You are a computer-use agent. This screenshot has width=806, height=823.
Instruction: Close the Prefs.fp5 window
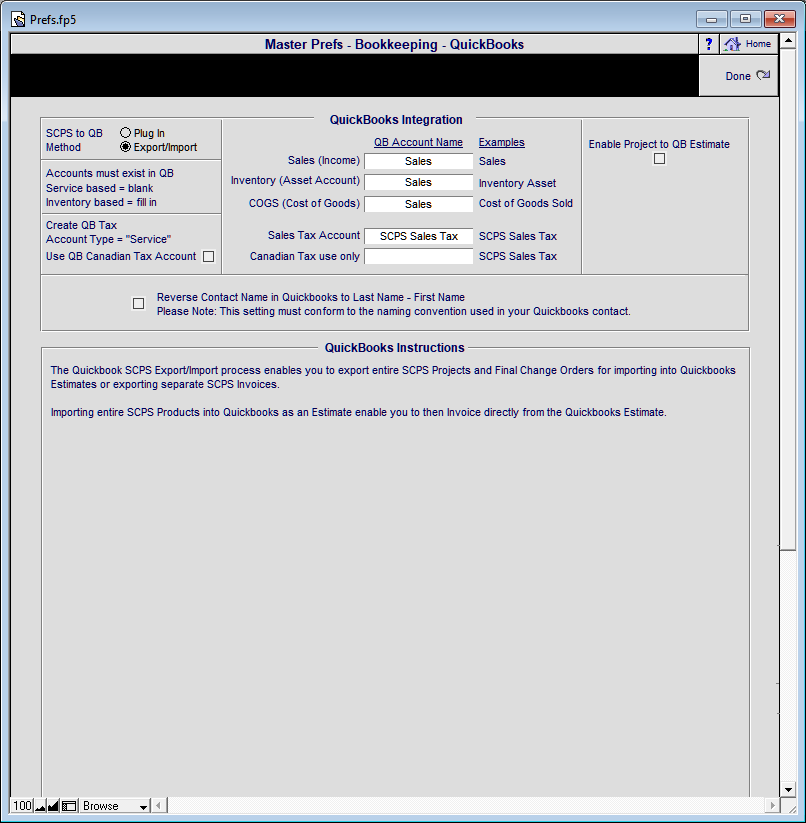click(779, 19)
